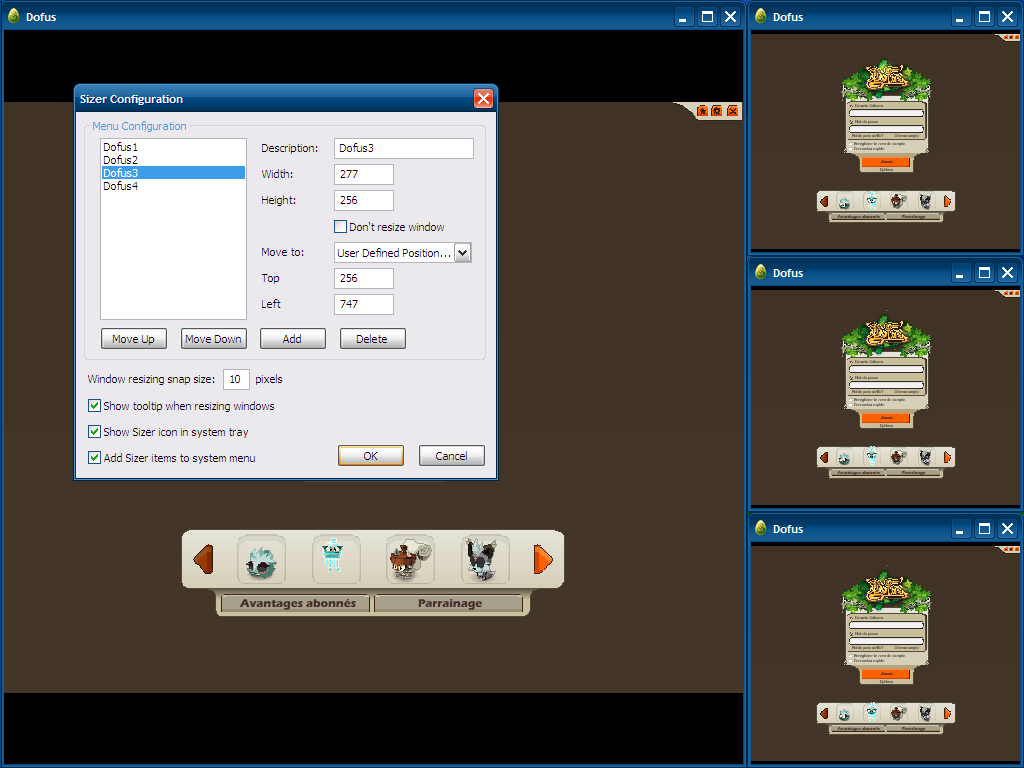The height and width of the screenshot is (768, 1024).
Task: Click the Height input field
Action: click(x=364, y=200)
